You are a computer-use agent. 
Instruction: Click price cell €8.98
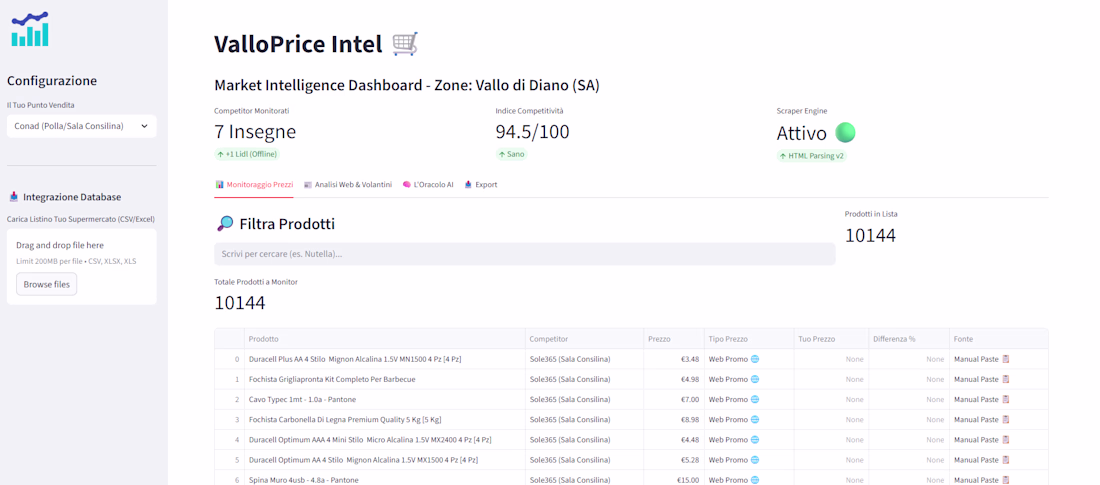pos(673,419)
